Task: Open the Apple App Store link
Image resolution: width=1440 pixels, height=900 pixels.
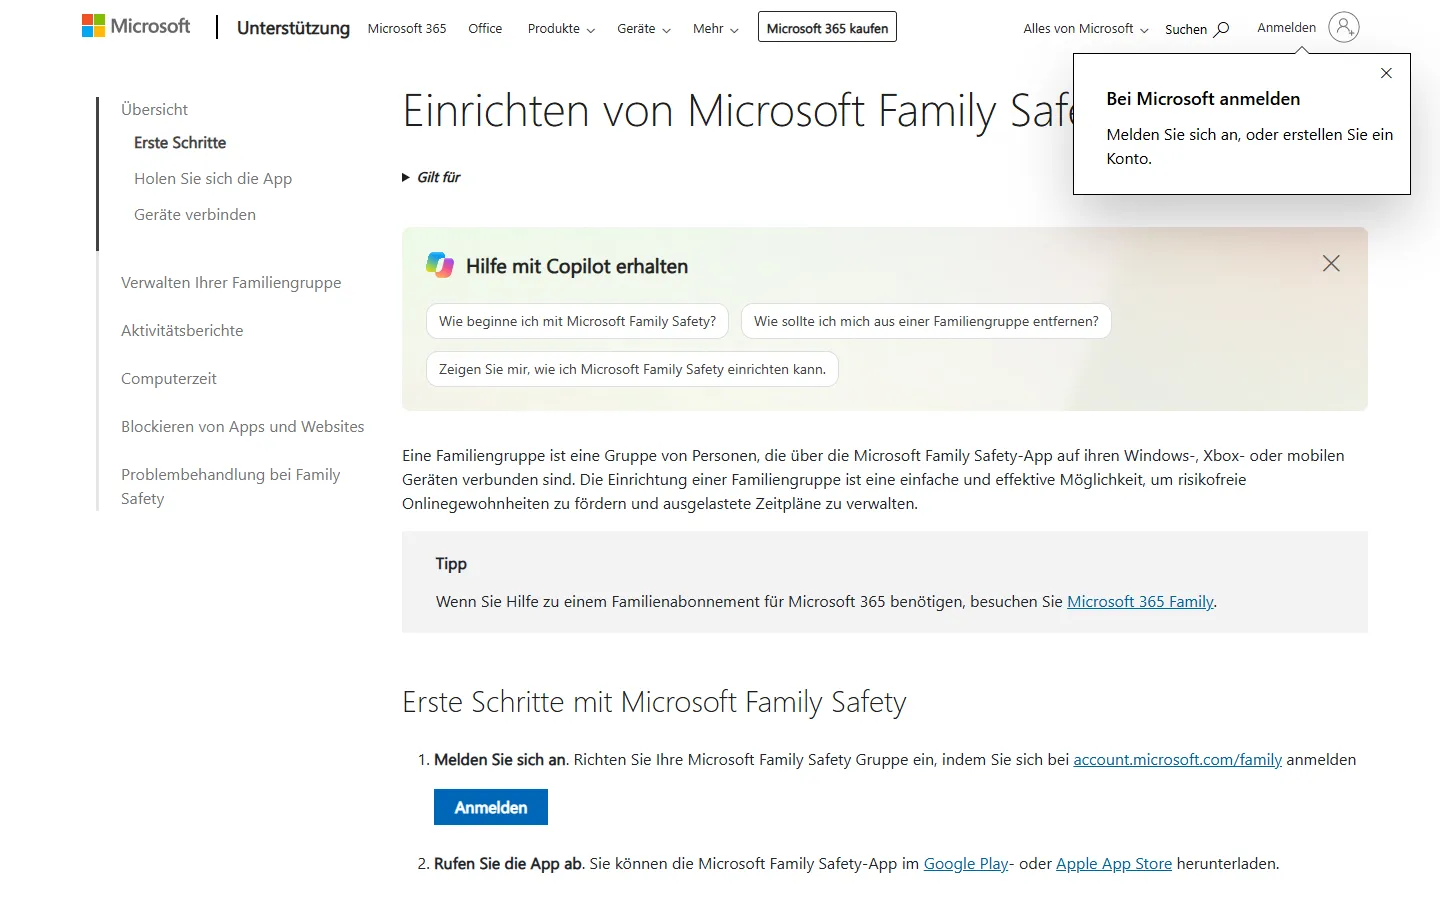Action: (1114, 864)
